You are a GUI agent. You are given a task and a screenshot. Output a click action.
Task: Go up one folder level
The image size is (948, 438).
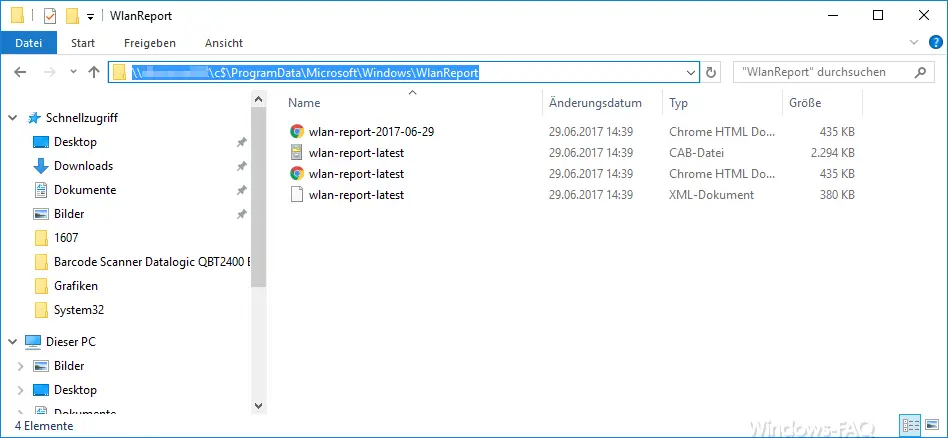[93, 72]
